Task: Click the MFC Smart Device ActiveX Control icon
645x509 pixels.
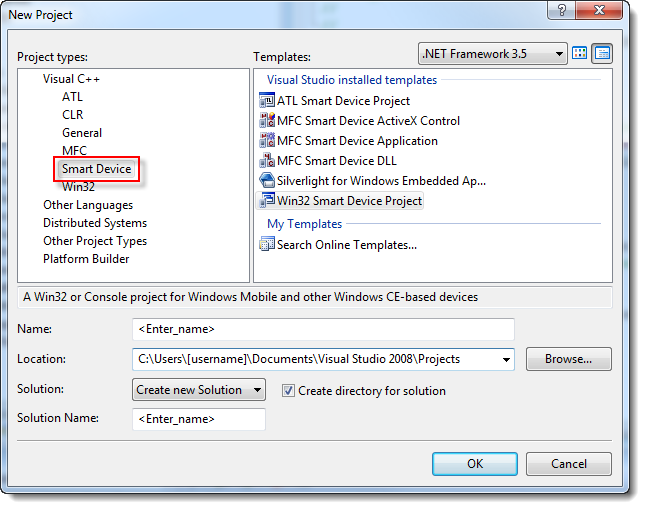Action: (x=267, y=121)
